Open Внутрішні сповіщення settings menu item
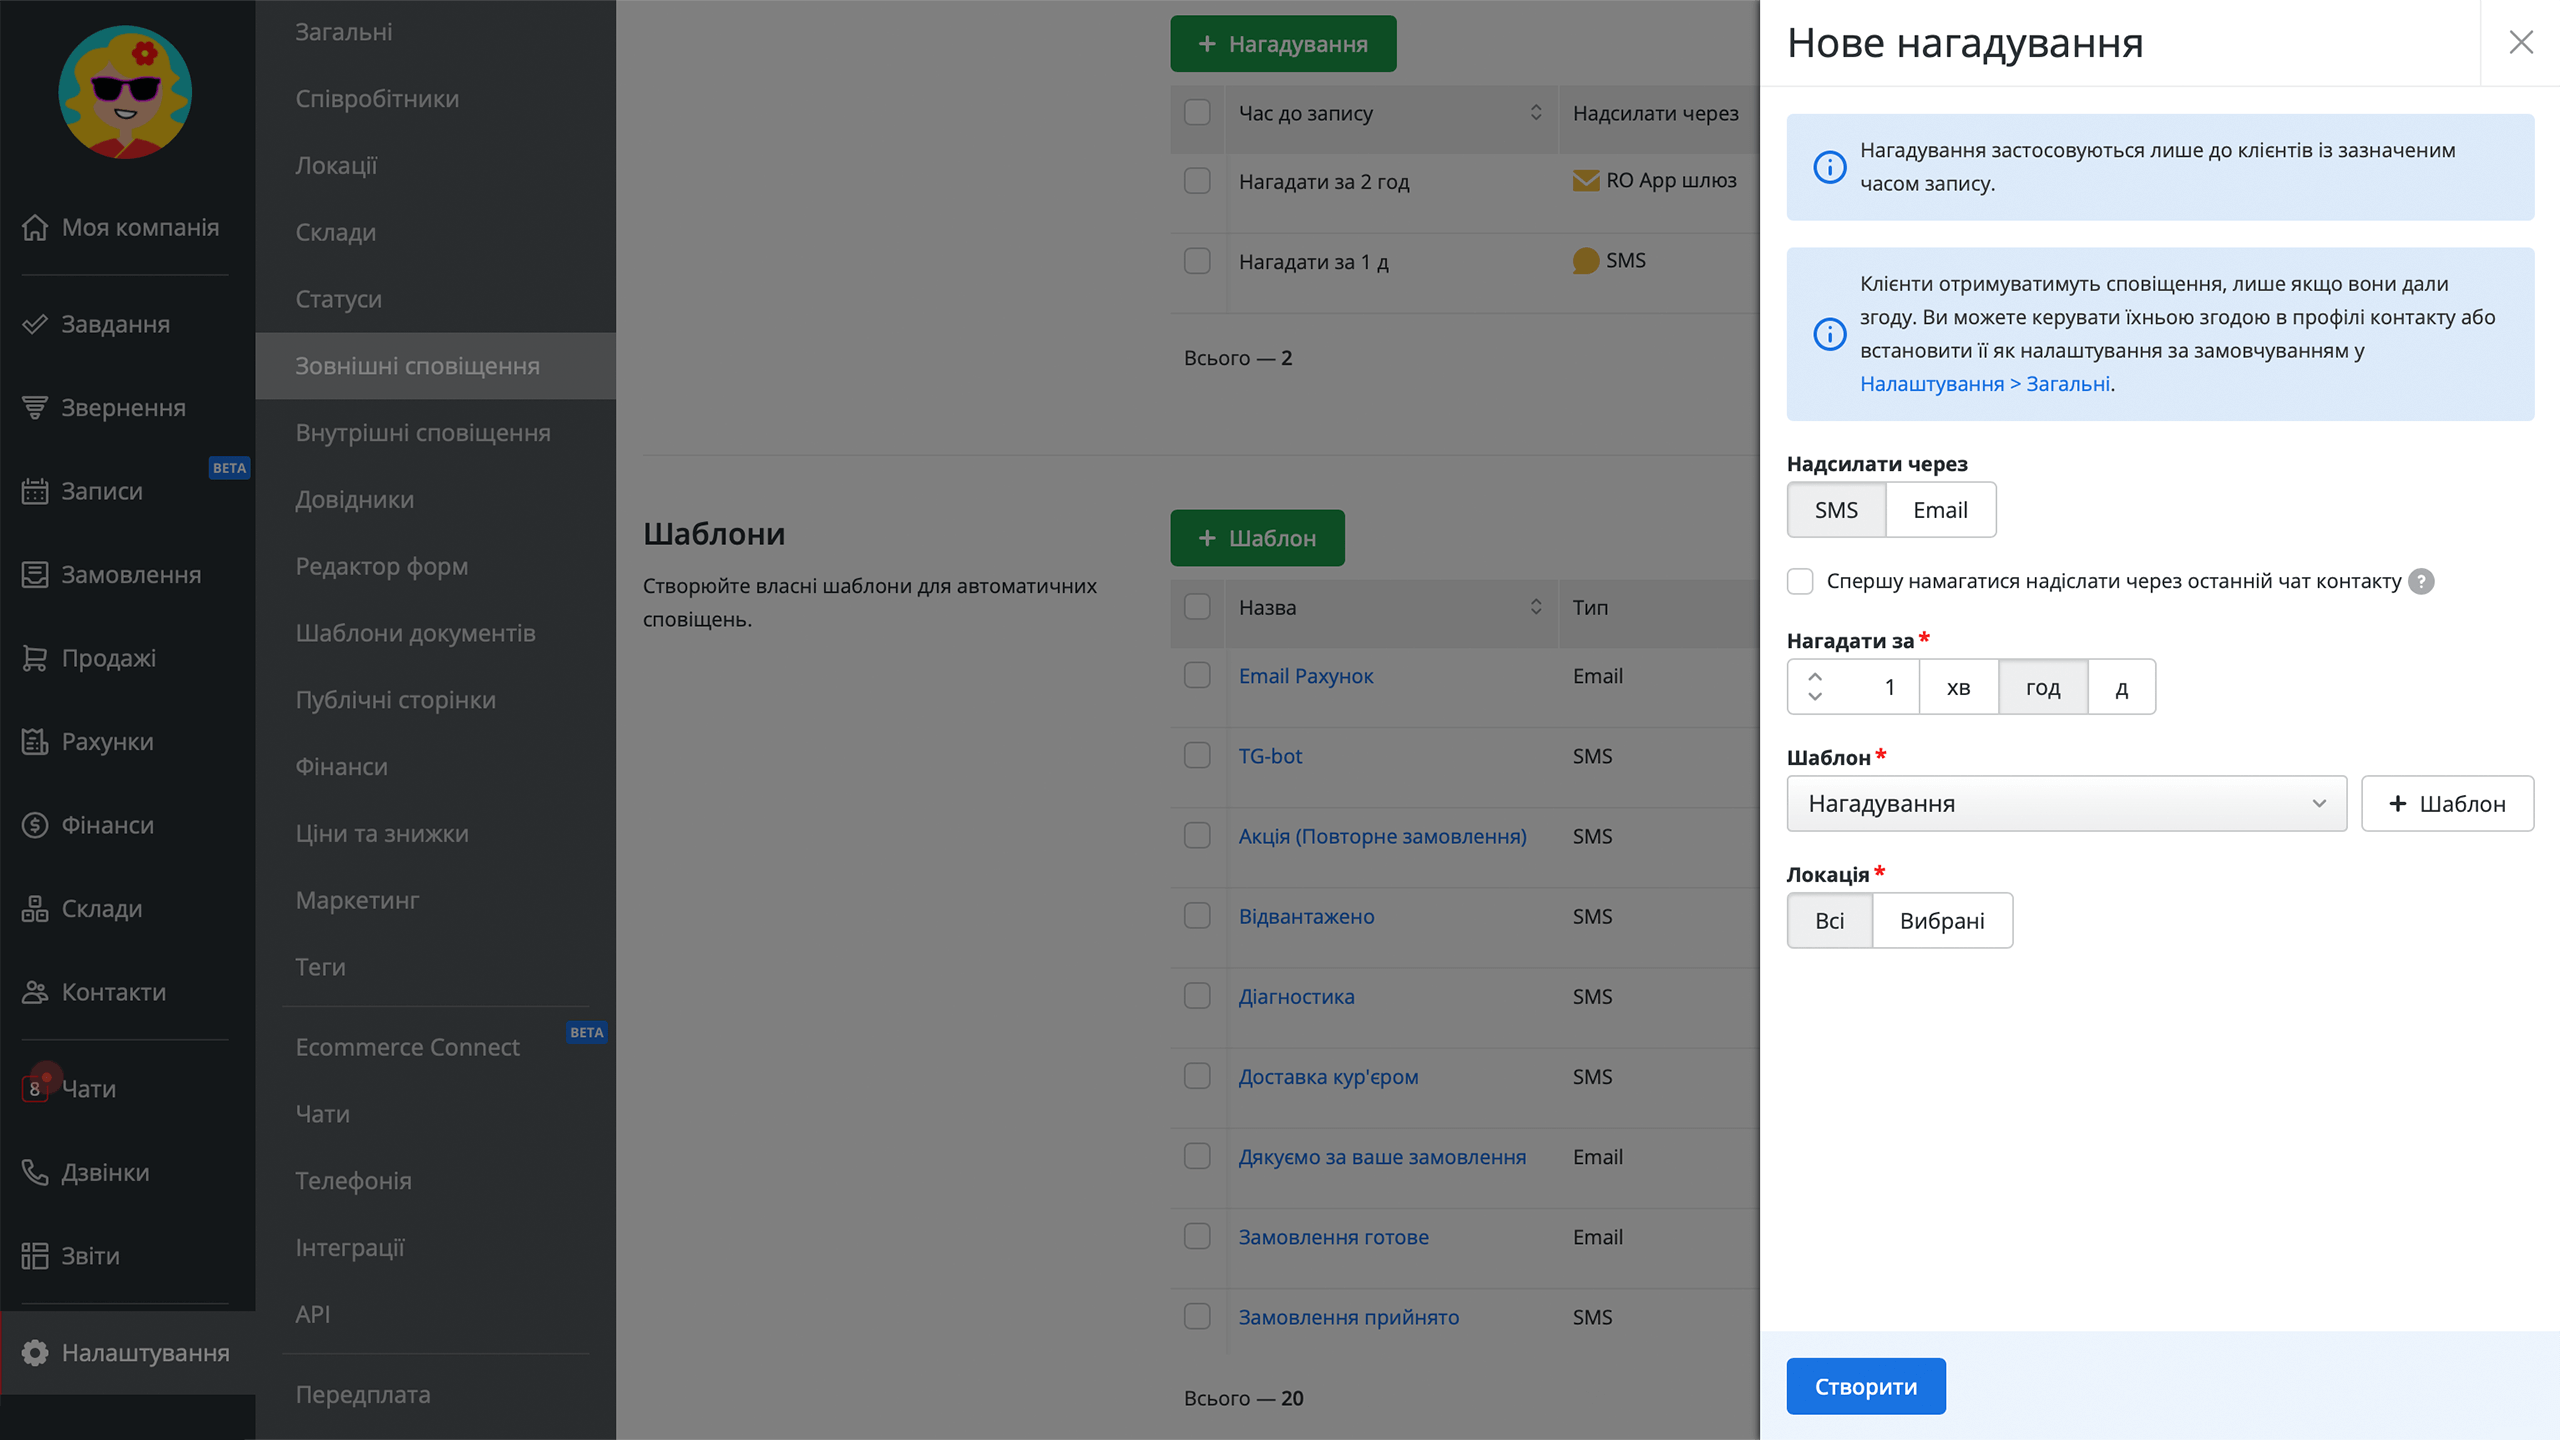The width and height of the screenshot is (2560, 1440). (x=422, y=433)
